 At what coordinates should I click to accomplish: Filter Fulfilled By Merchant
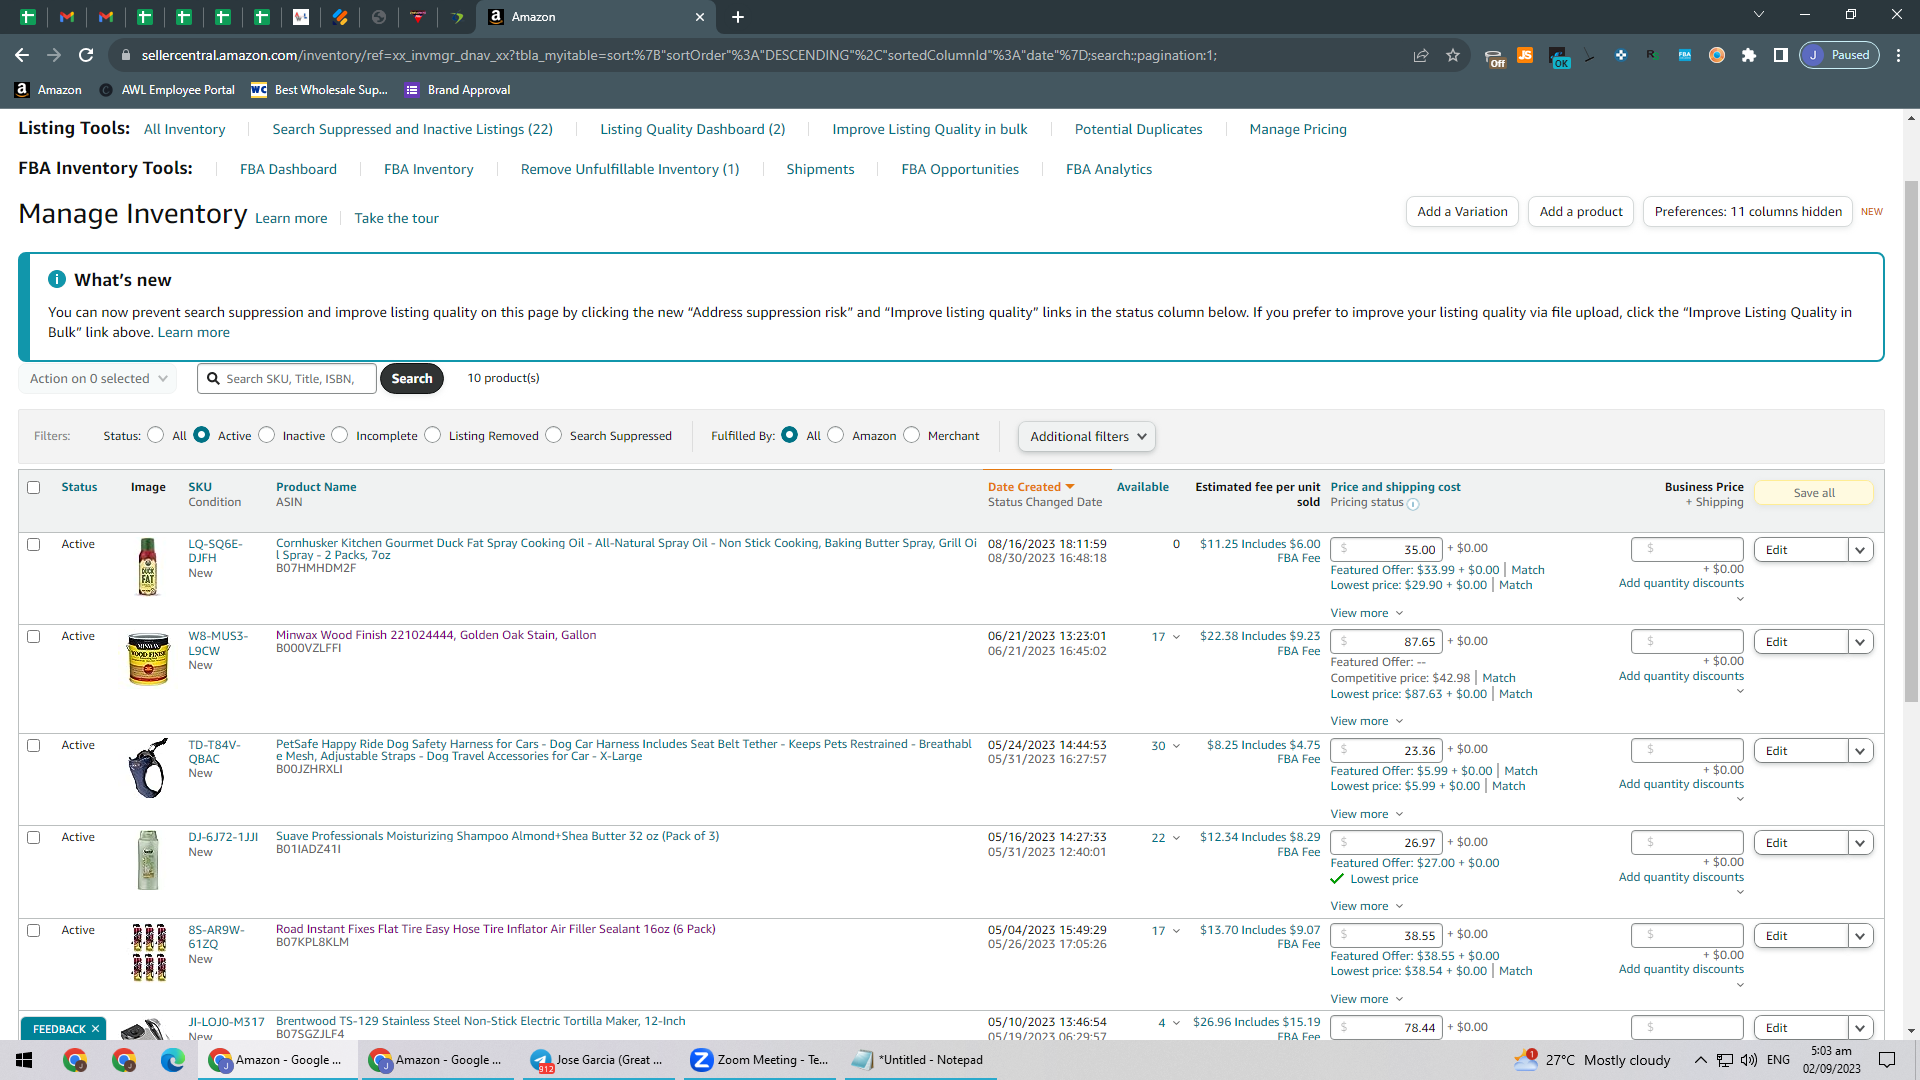pyautogui.click(x=912, y=435)
